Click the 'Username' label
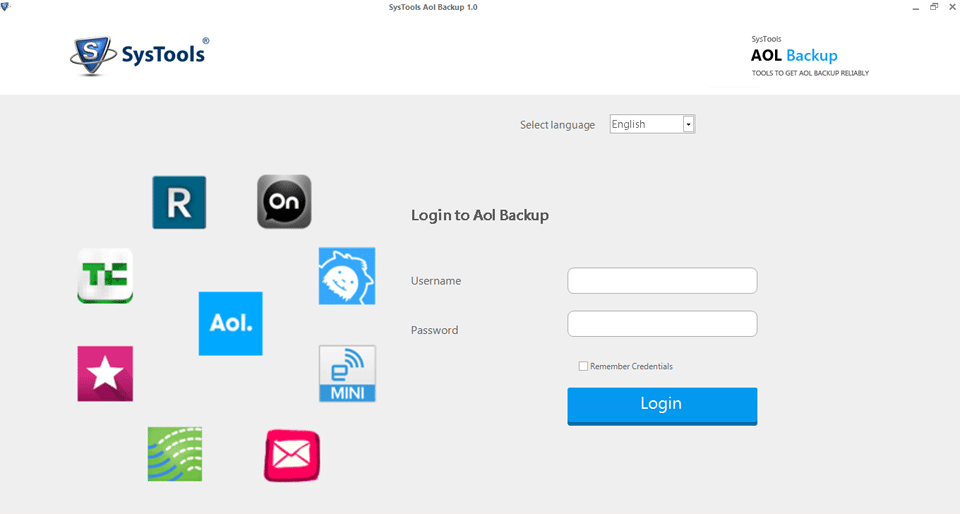This screenshot has width=960, height=514. tap(436, 281)
